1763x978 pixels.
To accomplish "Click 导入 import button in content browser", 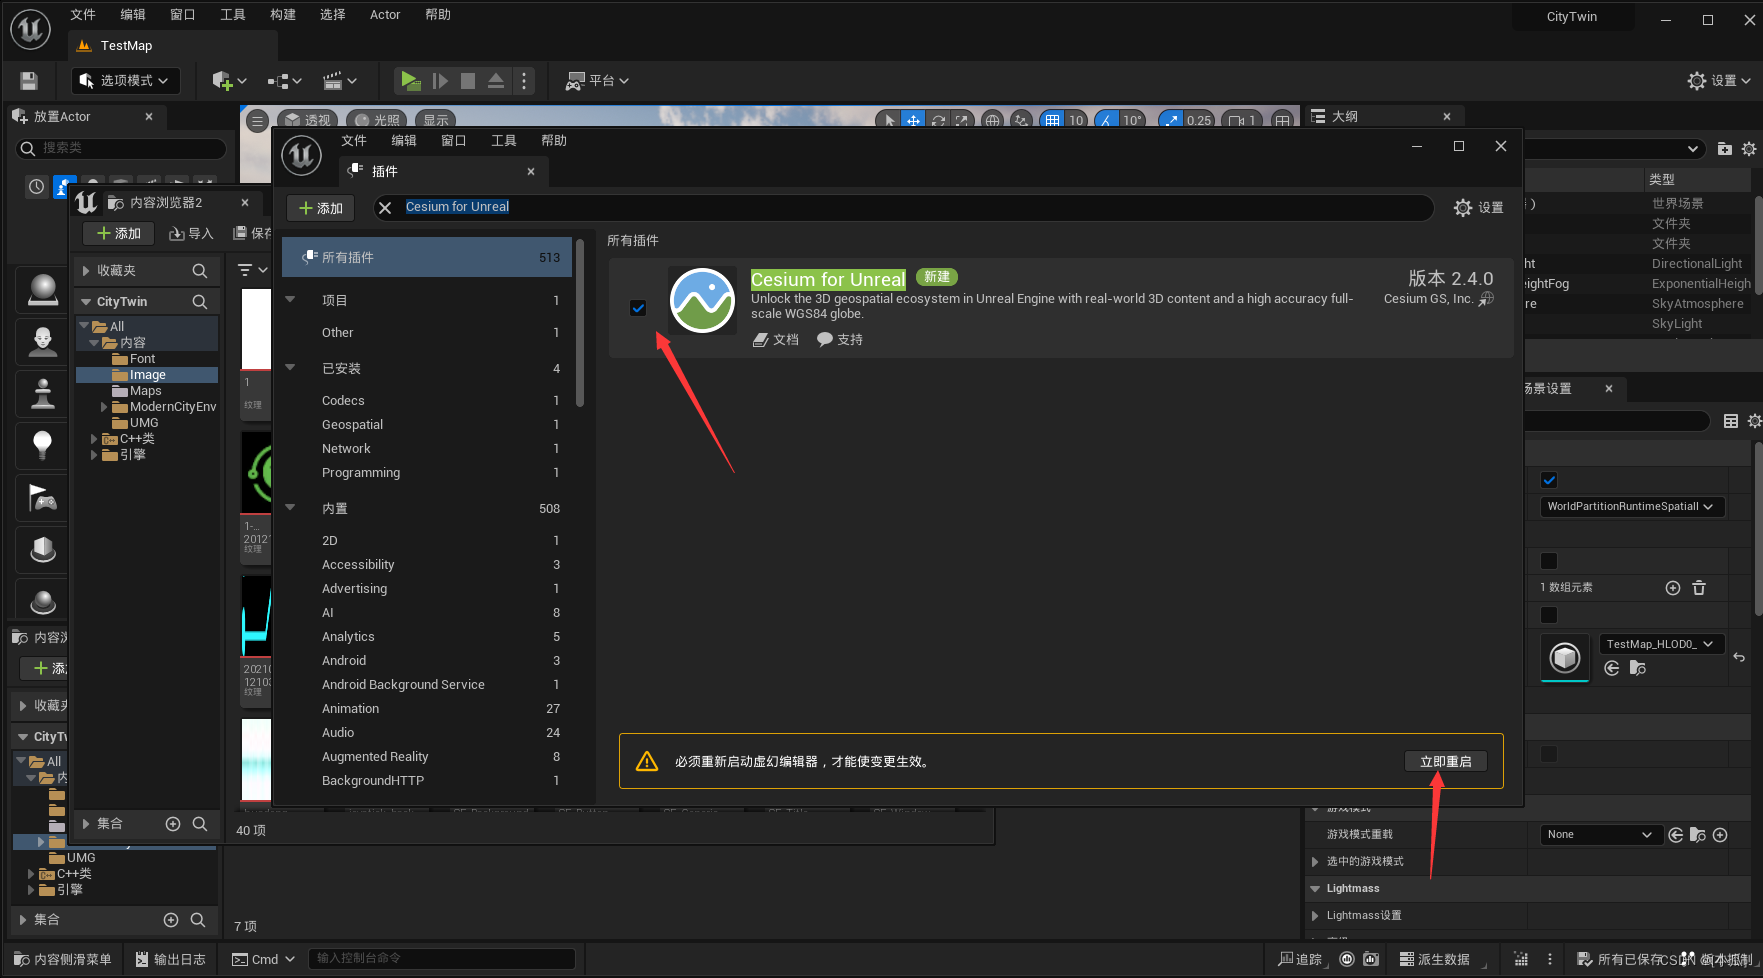I will [x=191, y=234].
